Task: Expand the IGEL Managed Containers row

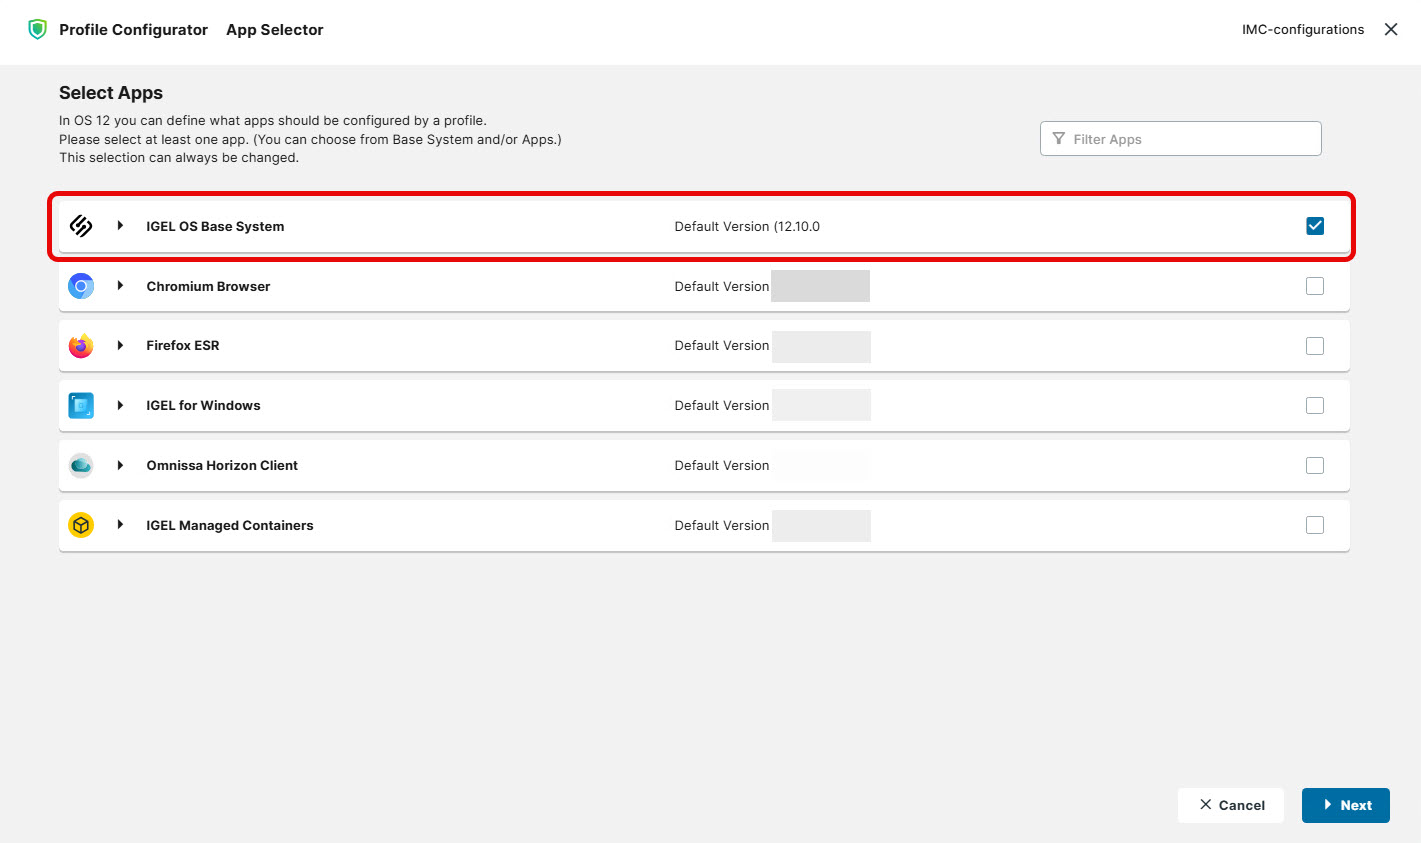Action: tap(120, 525)
